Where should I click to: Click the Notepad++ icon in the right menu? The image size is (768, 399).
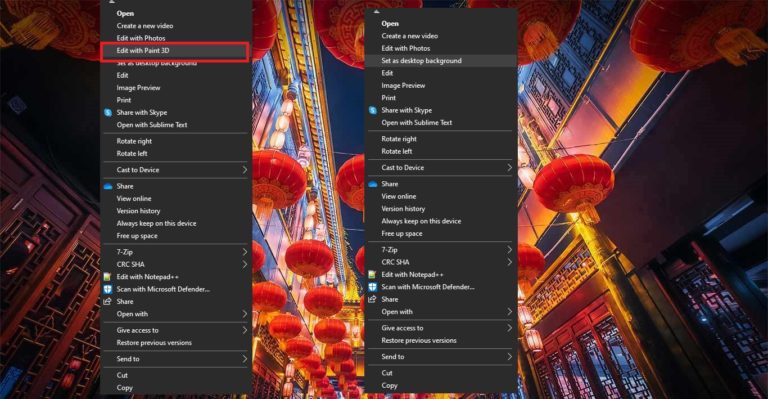(x=373, y=275)
